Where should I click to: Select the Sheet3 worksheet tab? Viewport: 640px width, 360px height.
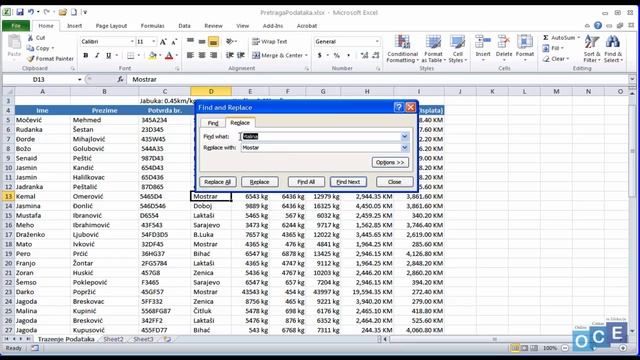click(143, 339)
